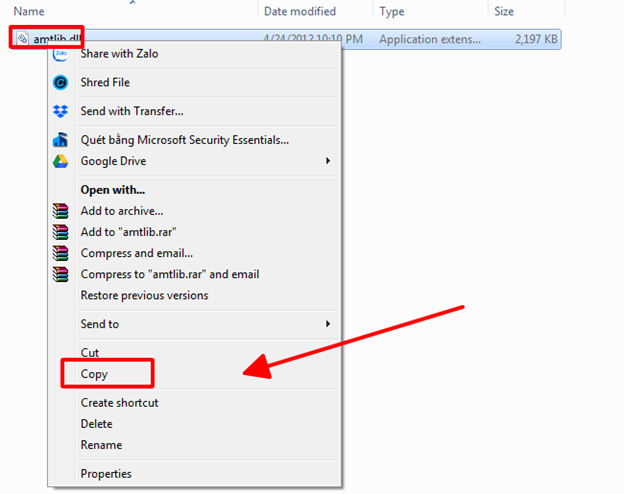The image size is (624, 494).
Task: Choose Cut in the context menu
Action: pos(90,353)
